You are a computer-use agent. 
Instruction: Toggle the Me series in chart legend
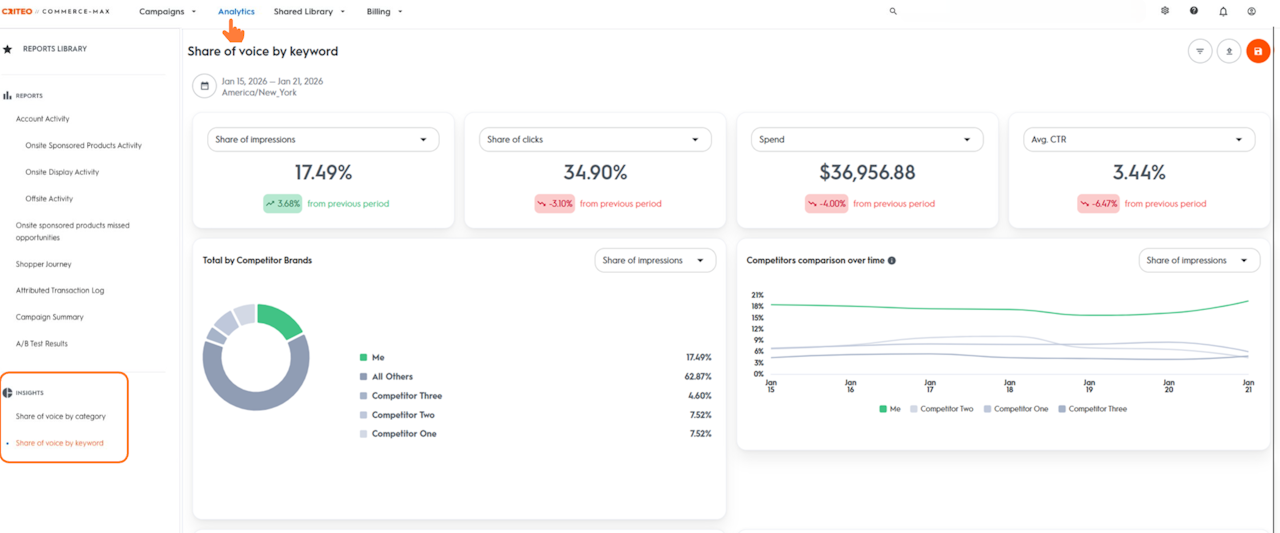(889, 409)
